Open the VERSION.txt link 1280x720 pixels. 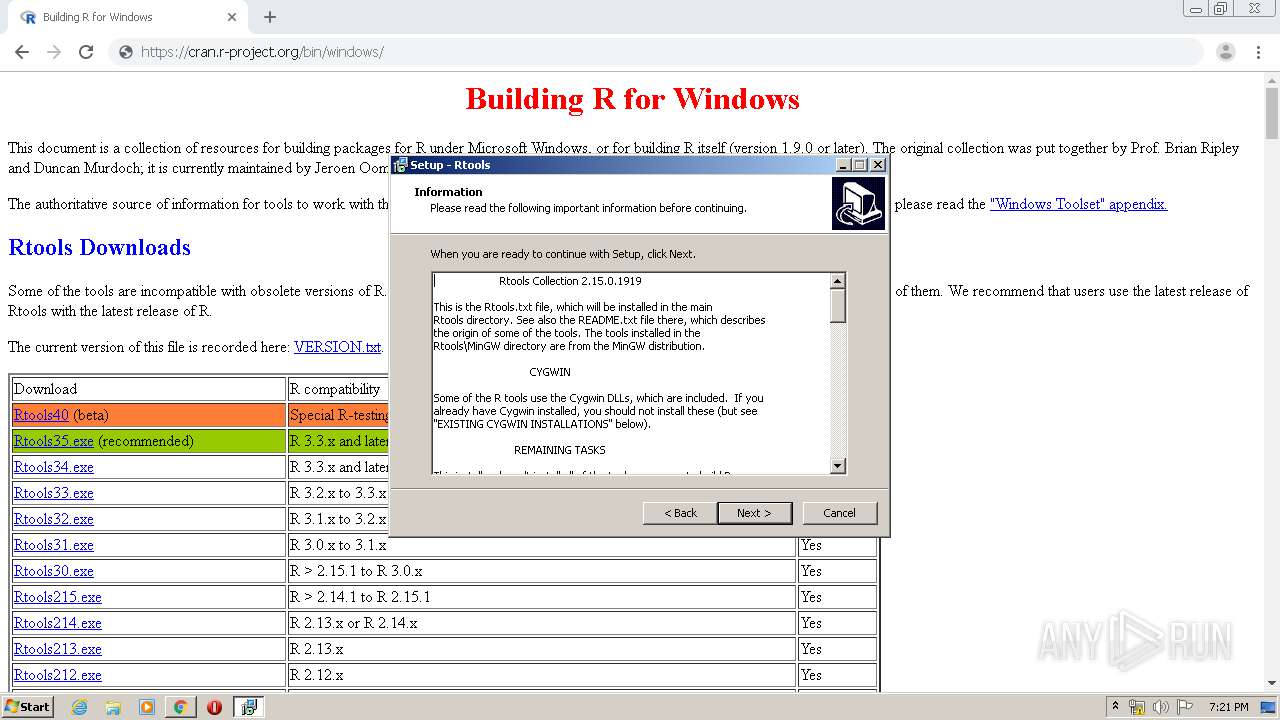tap(337, 347)
